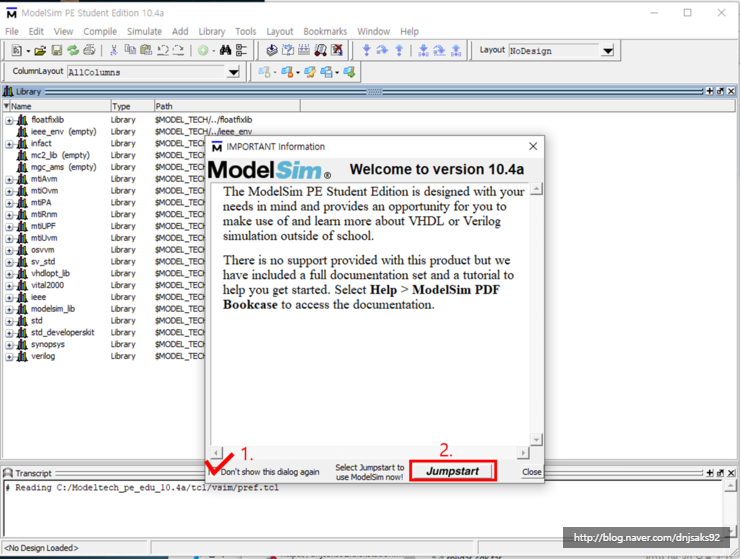The image size is (740, 559).
Task: Open the ColumnLayout AllColumns dropdown
Action: [x=233, y=72]
